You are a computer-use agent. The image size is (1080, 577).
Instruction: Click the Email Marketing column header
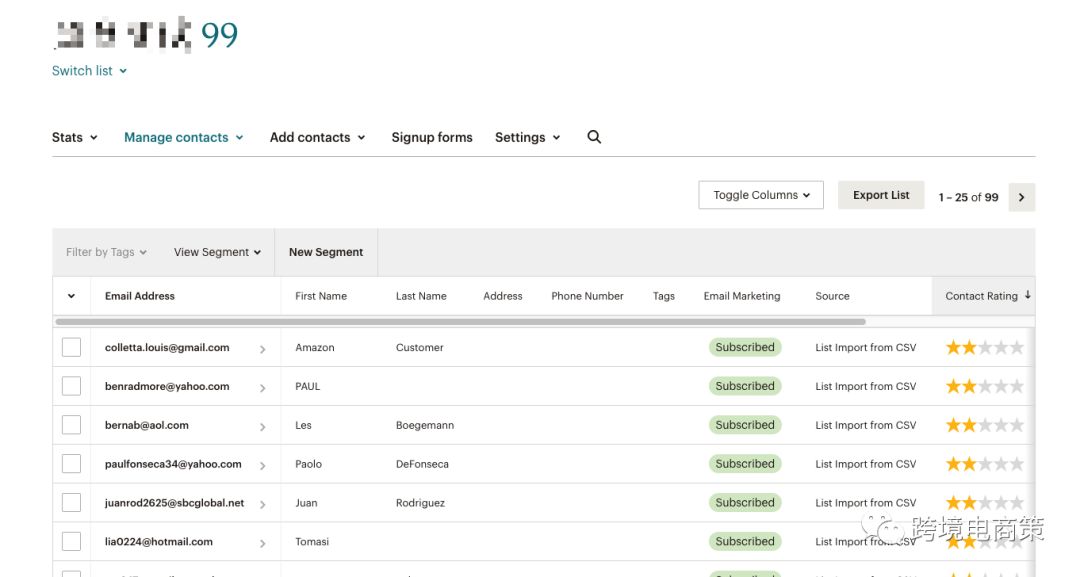[x=742, y=296]
